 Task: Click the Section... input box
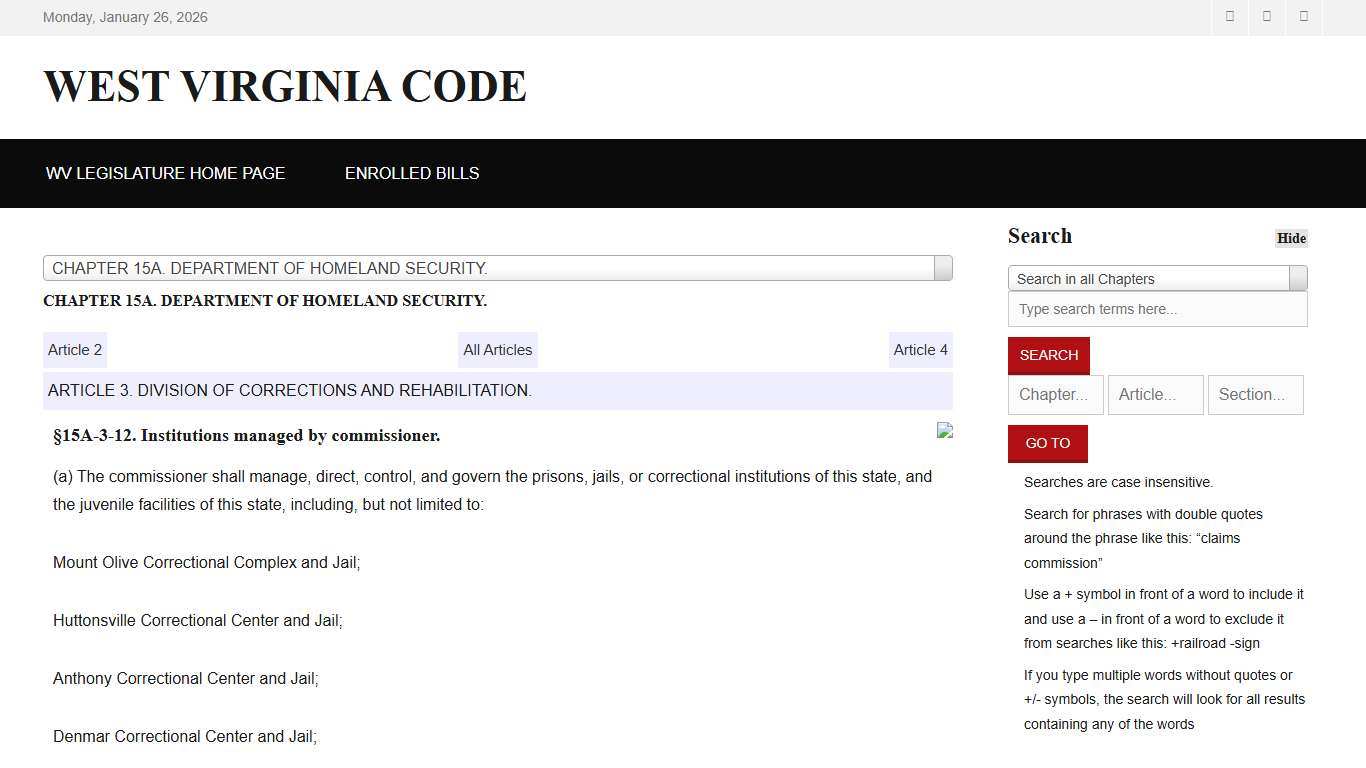pyautogui.click(x=1255, y=394)
